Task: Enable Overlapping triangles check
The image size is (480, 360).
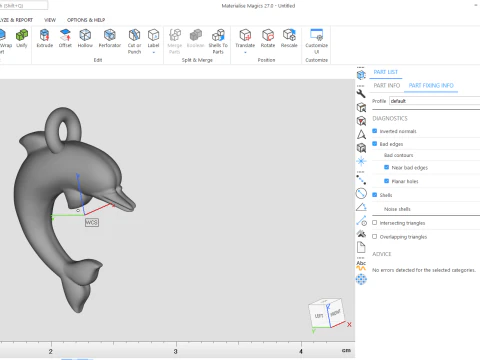Action: [375, 237]
